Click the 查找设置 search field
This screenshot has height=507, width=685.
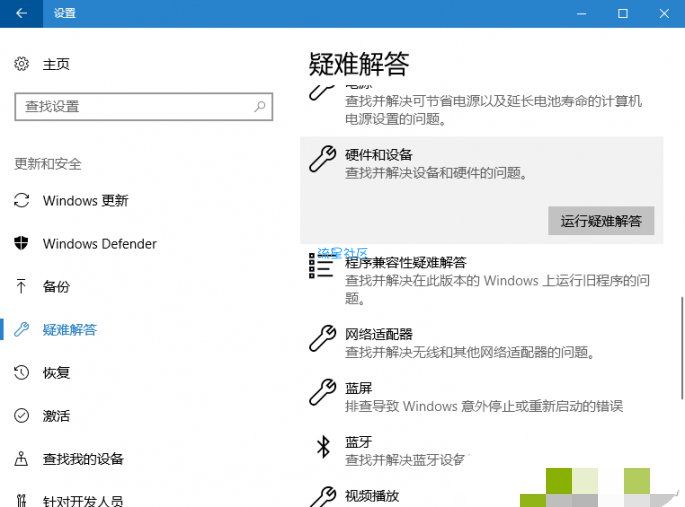coord(143,106)
